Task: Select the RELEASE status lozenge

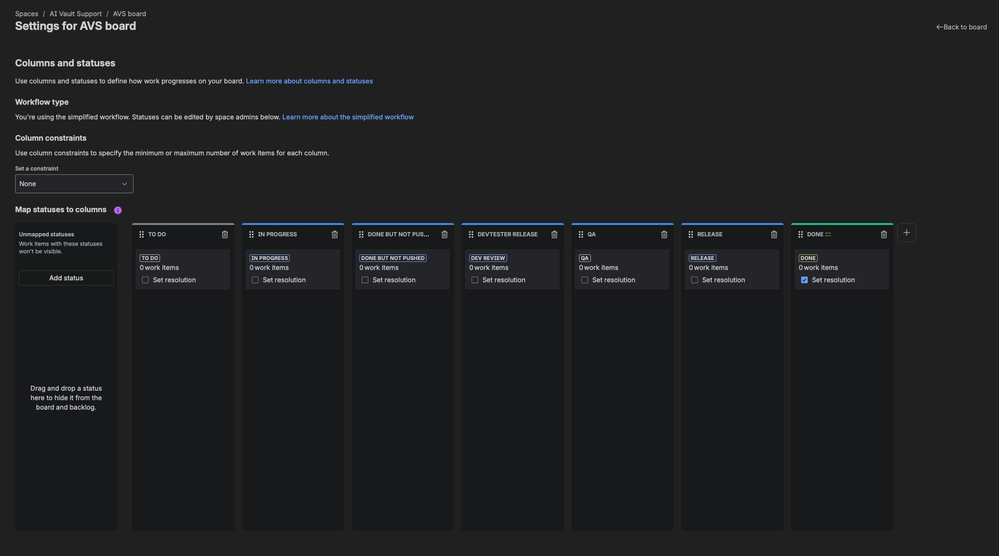Action: [x=702, y=258]
